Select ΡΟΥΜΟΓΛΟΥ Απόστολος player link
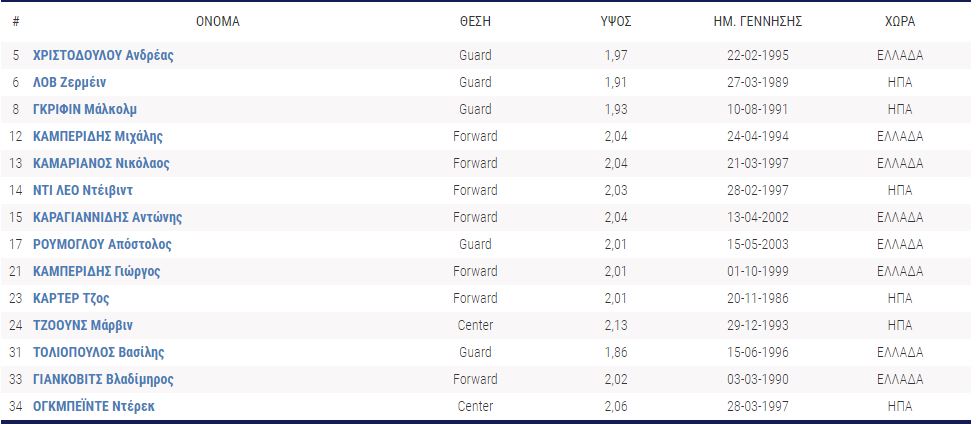Image resolution: width=977 pixels, height=424 pixels. pos(102,244)
